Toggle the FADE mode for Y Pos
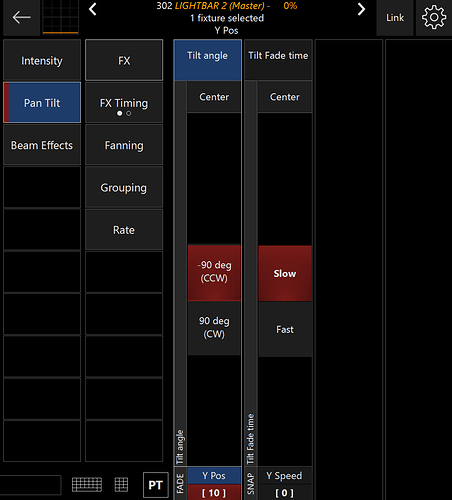This screenshot has width=452, height=500. 180,483
